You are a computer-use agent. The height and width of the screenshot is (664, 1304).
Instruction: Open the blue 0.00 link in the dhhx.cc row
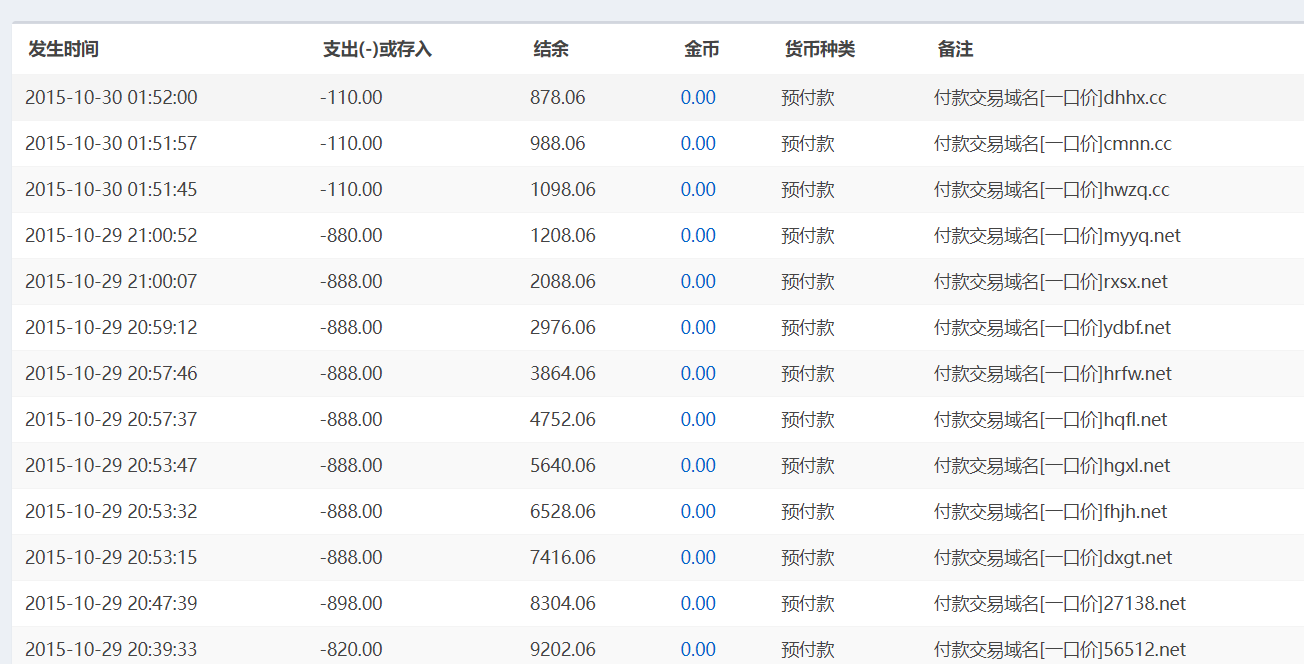click(698, 98)
